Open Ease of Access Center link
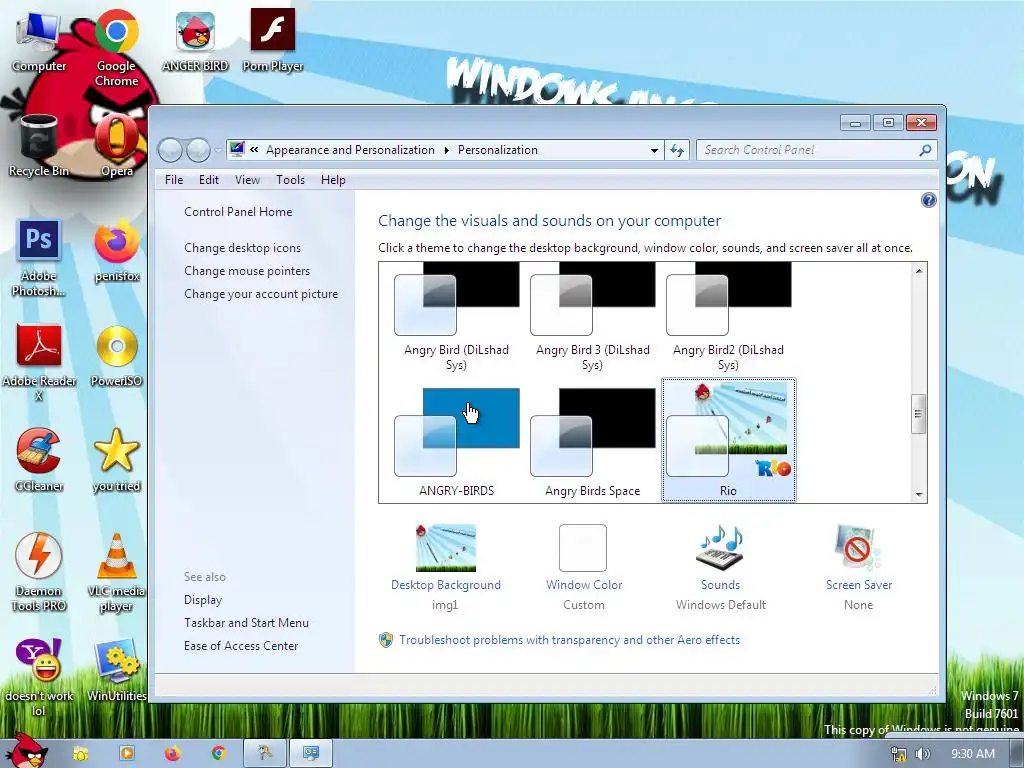The width and height of the screenshot is (1024, 768). 241,645
